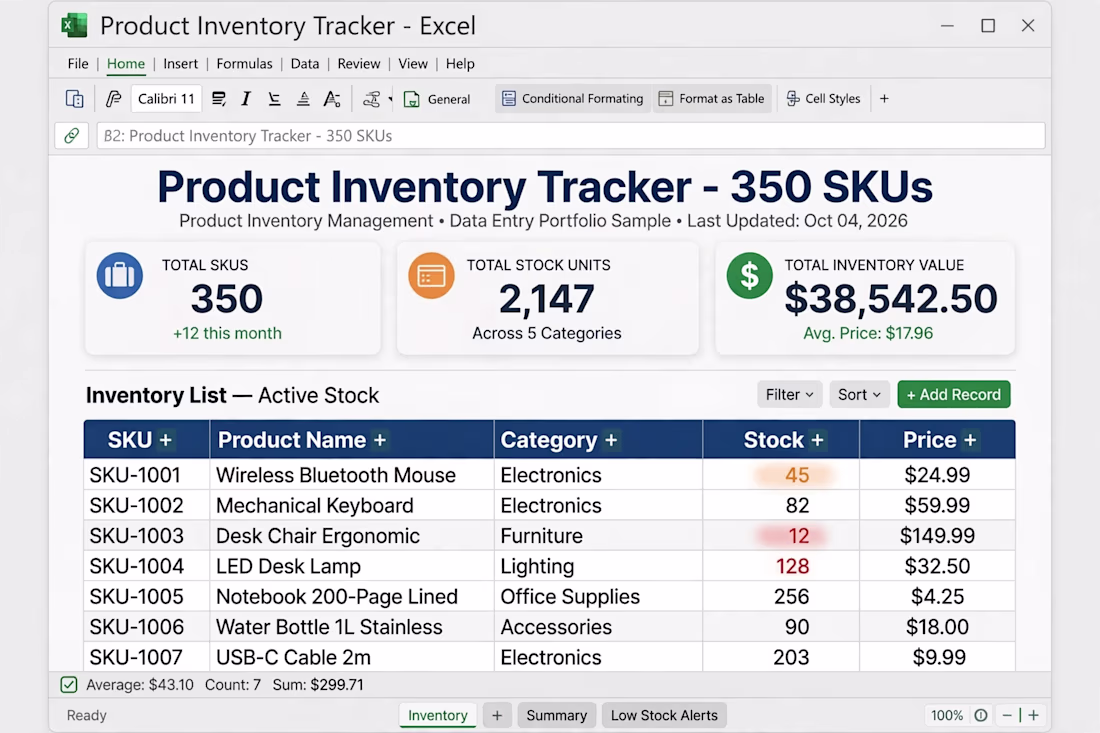Image resolution: width=1100 pixels, height=733 pixels.
Task: Click the green Add Record button
Action: 954,395
